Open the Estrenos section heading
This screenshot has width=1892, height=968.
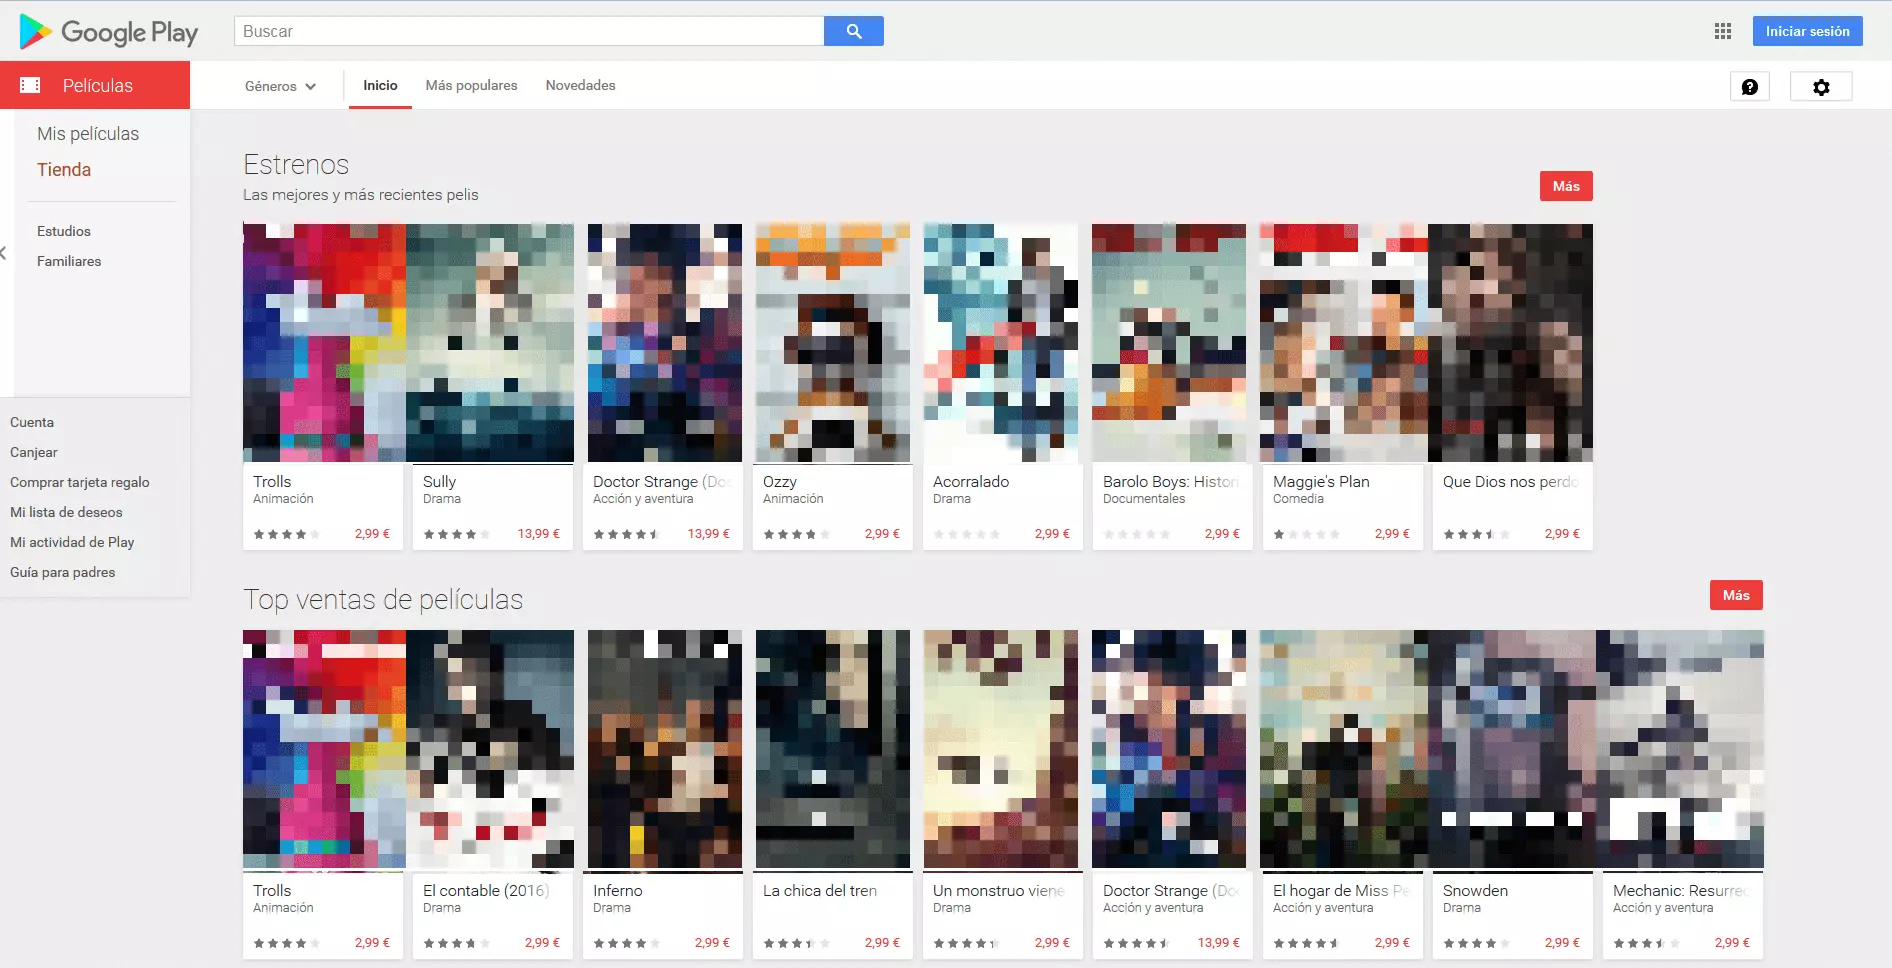(x=296, y=164)
